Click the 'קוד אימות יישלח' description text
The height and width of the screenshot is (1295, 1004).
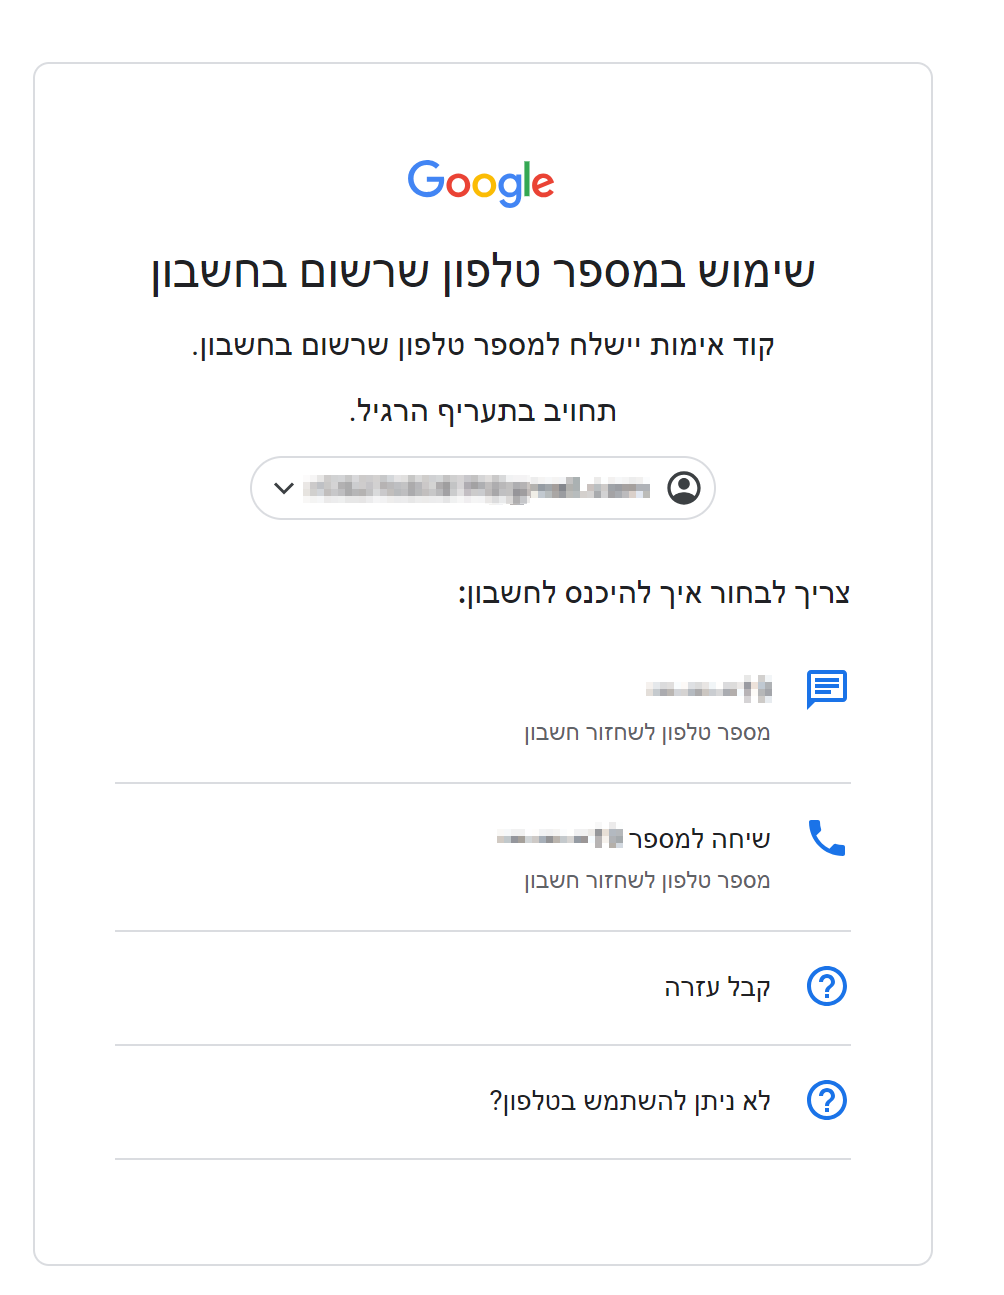coord(483,346)
